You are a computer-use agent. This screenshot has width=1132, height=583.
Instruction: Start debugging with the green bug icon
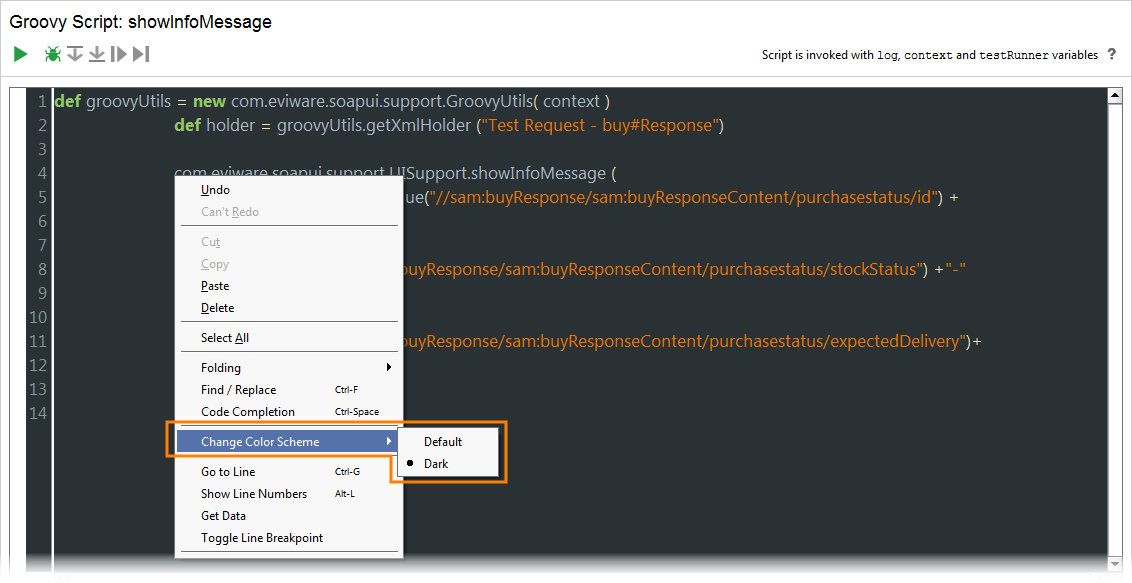(52, 54)
